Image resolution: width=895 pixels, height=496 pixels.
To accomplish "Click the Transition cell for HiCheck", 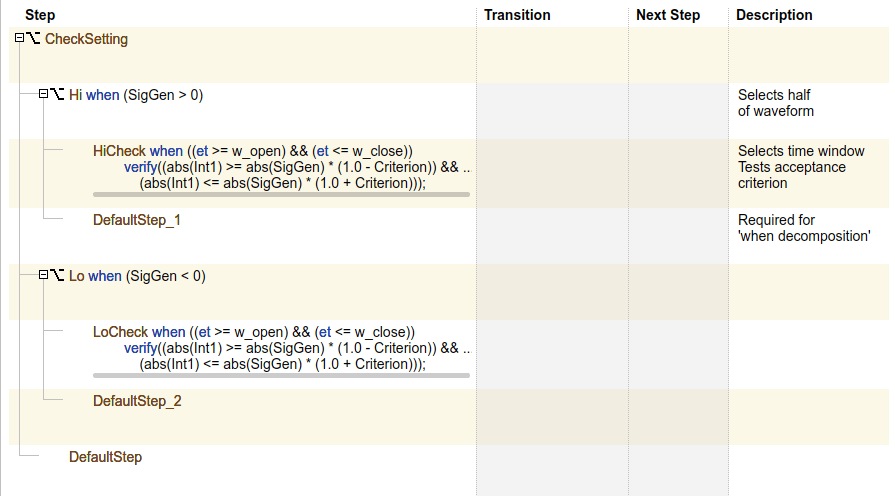I will (552, 167).
